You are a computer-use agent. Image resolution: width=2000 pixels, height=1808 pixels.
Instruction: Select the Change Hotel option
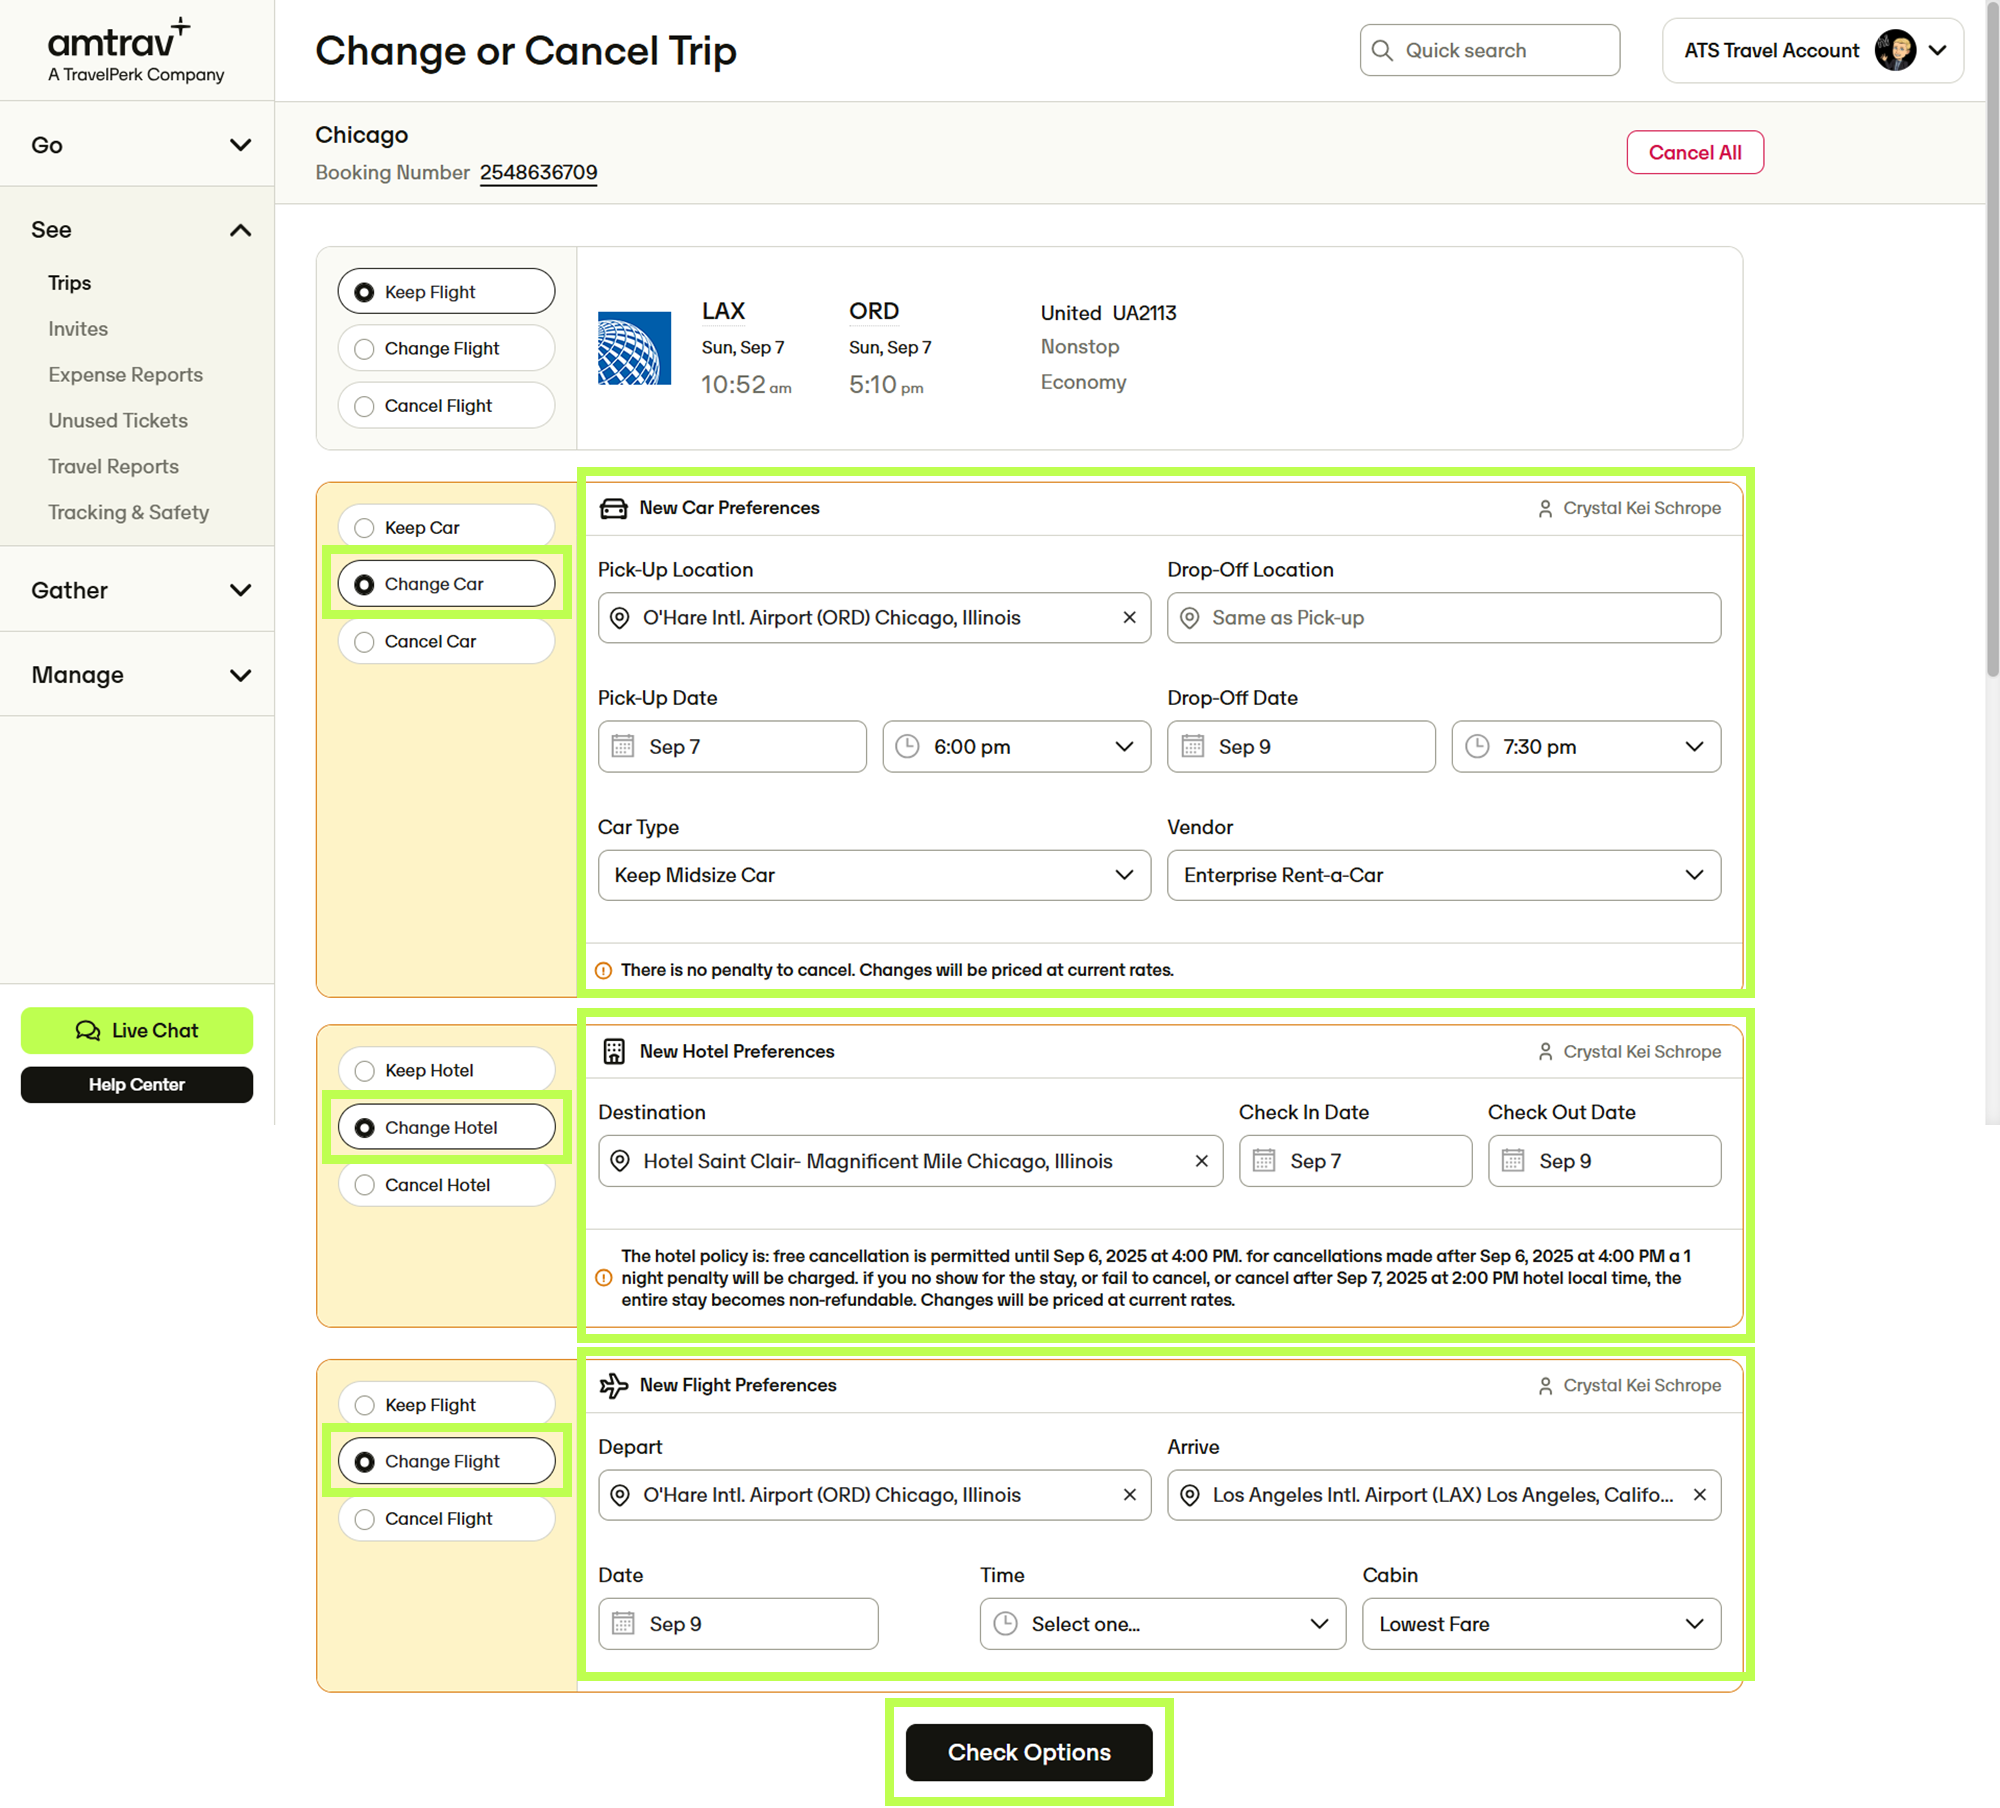click(446, 1127)
